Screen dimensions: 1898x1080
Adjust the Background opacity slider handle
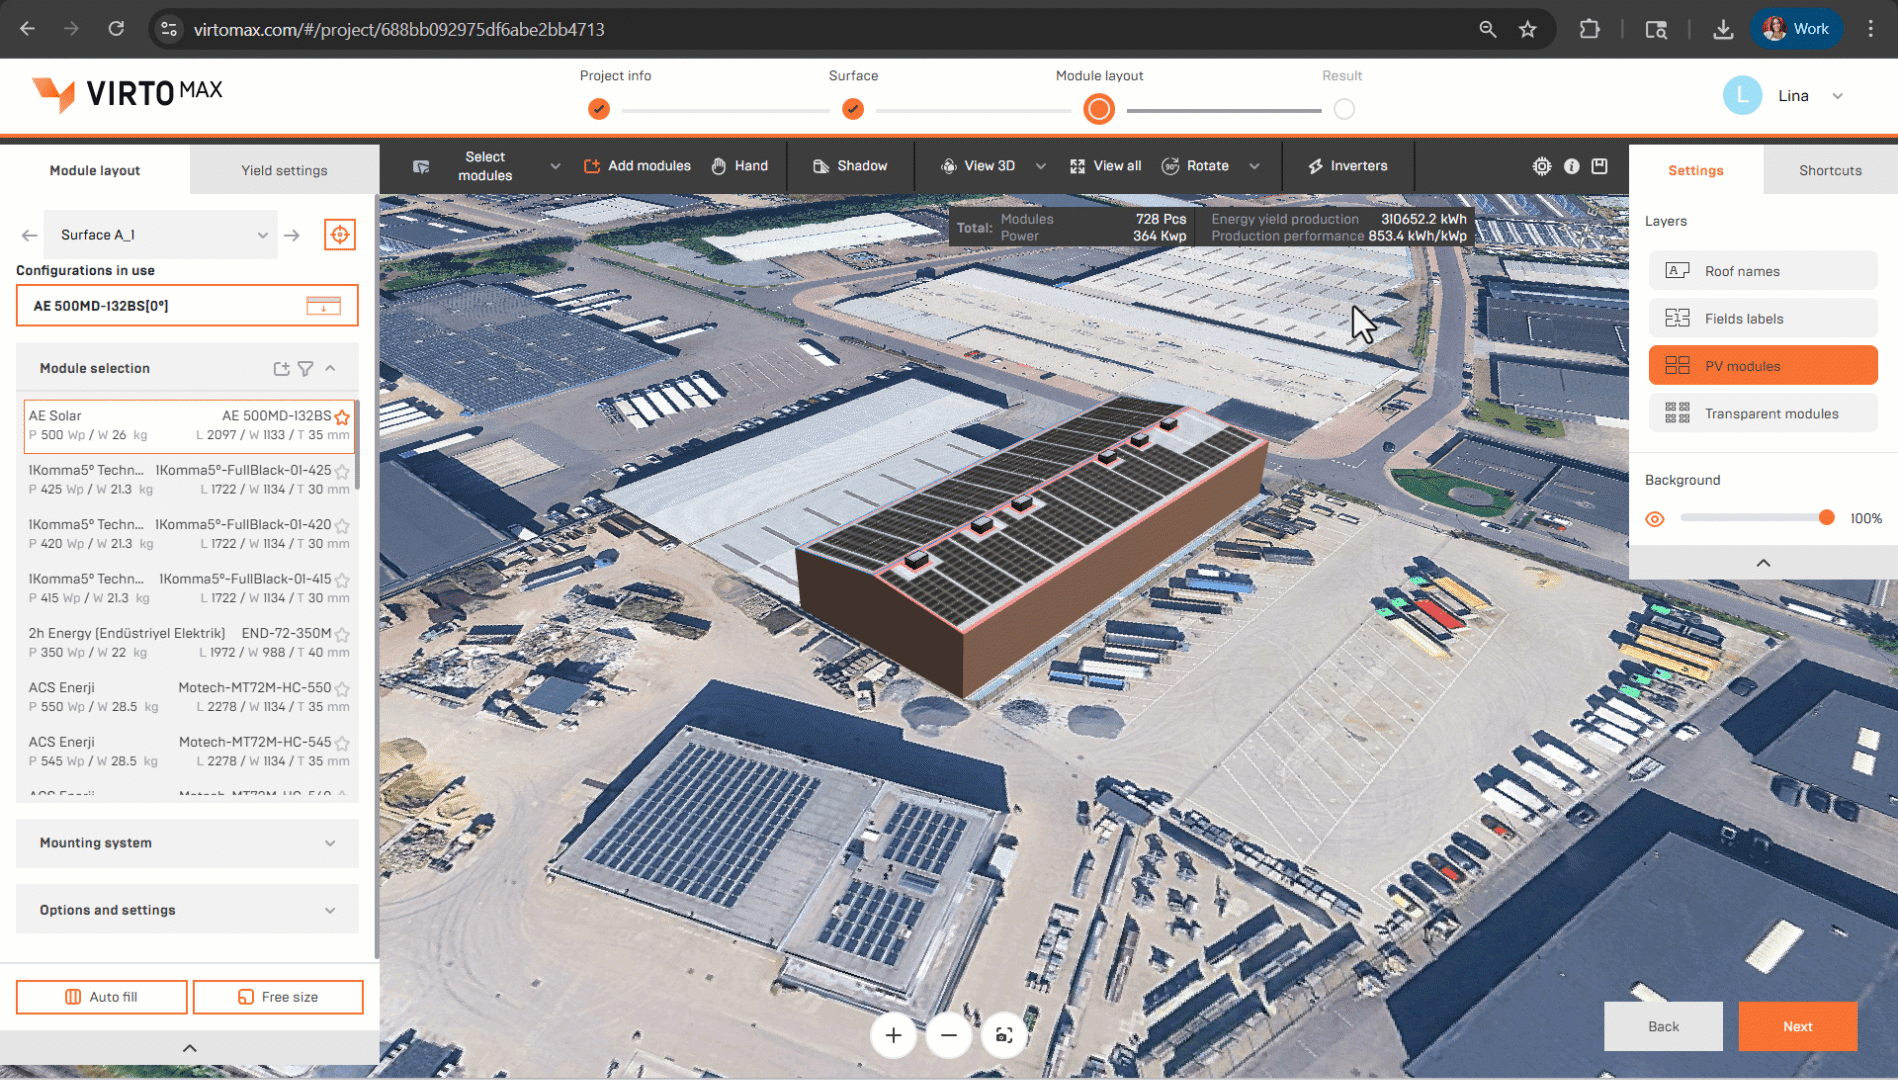[x=1826, y=518]
